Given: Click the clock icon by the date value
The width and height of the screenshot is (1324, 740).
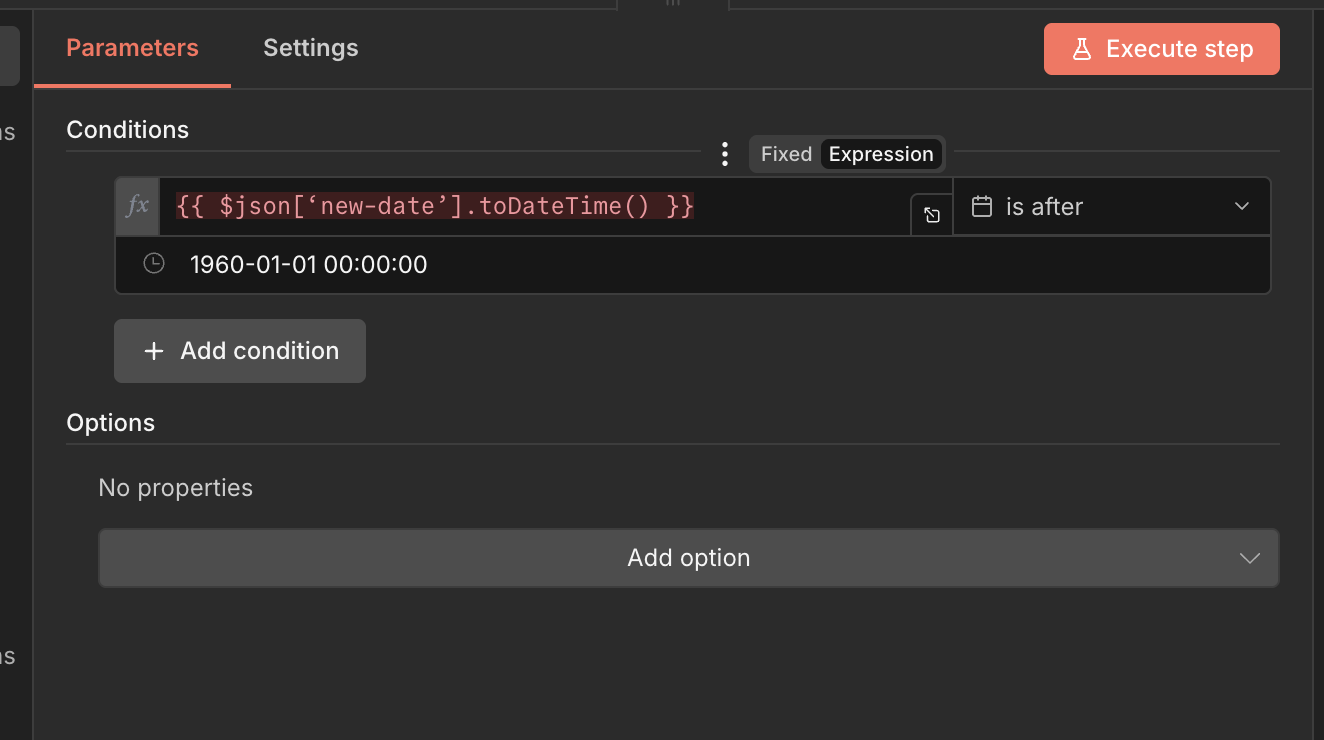Looking at the screenshot, I should pyautogui.click(x=153, y=264).
